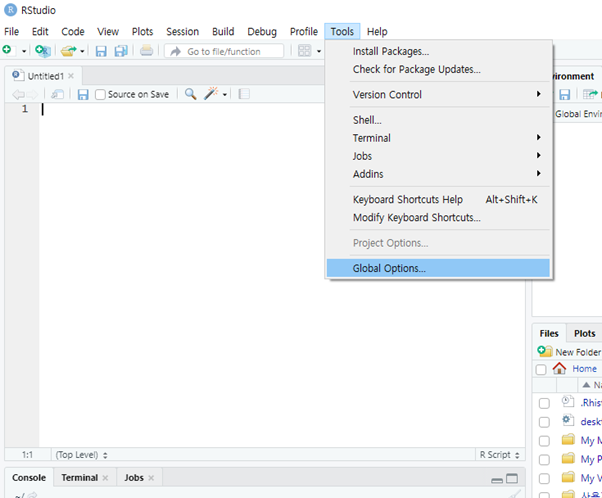Open the R Script file type selector
This screenshot has height=498, width=602.
tap(499, 455)
